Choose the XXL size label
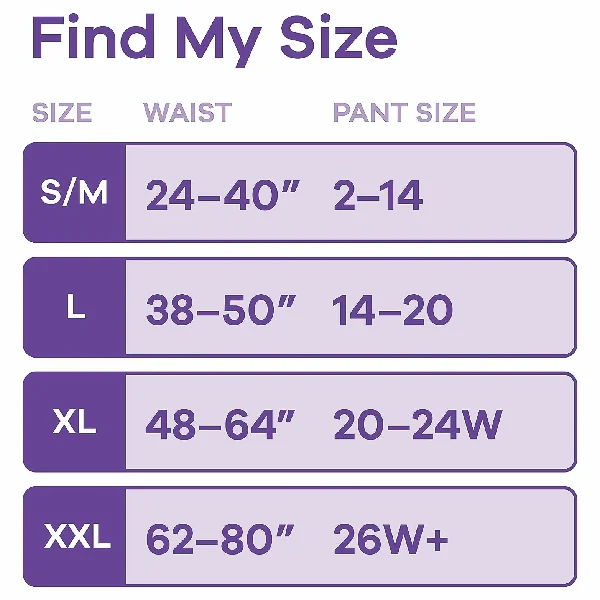The image size is (600, 600). point(76,537)
